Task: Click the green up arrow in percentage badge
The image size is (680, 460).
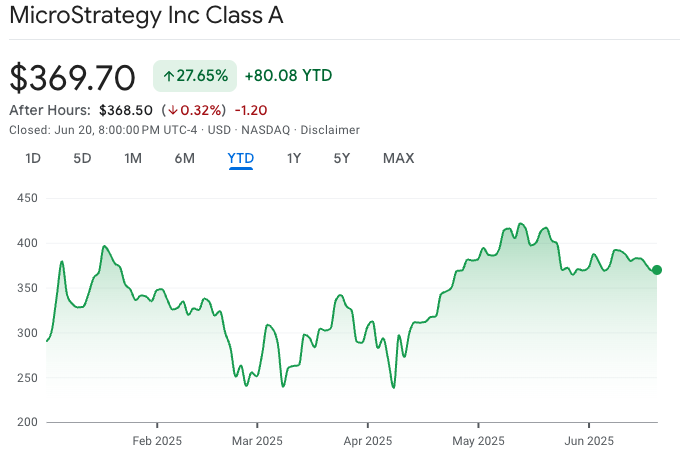Action: (168, 76)
